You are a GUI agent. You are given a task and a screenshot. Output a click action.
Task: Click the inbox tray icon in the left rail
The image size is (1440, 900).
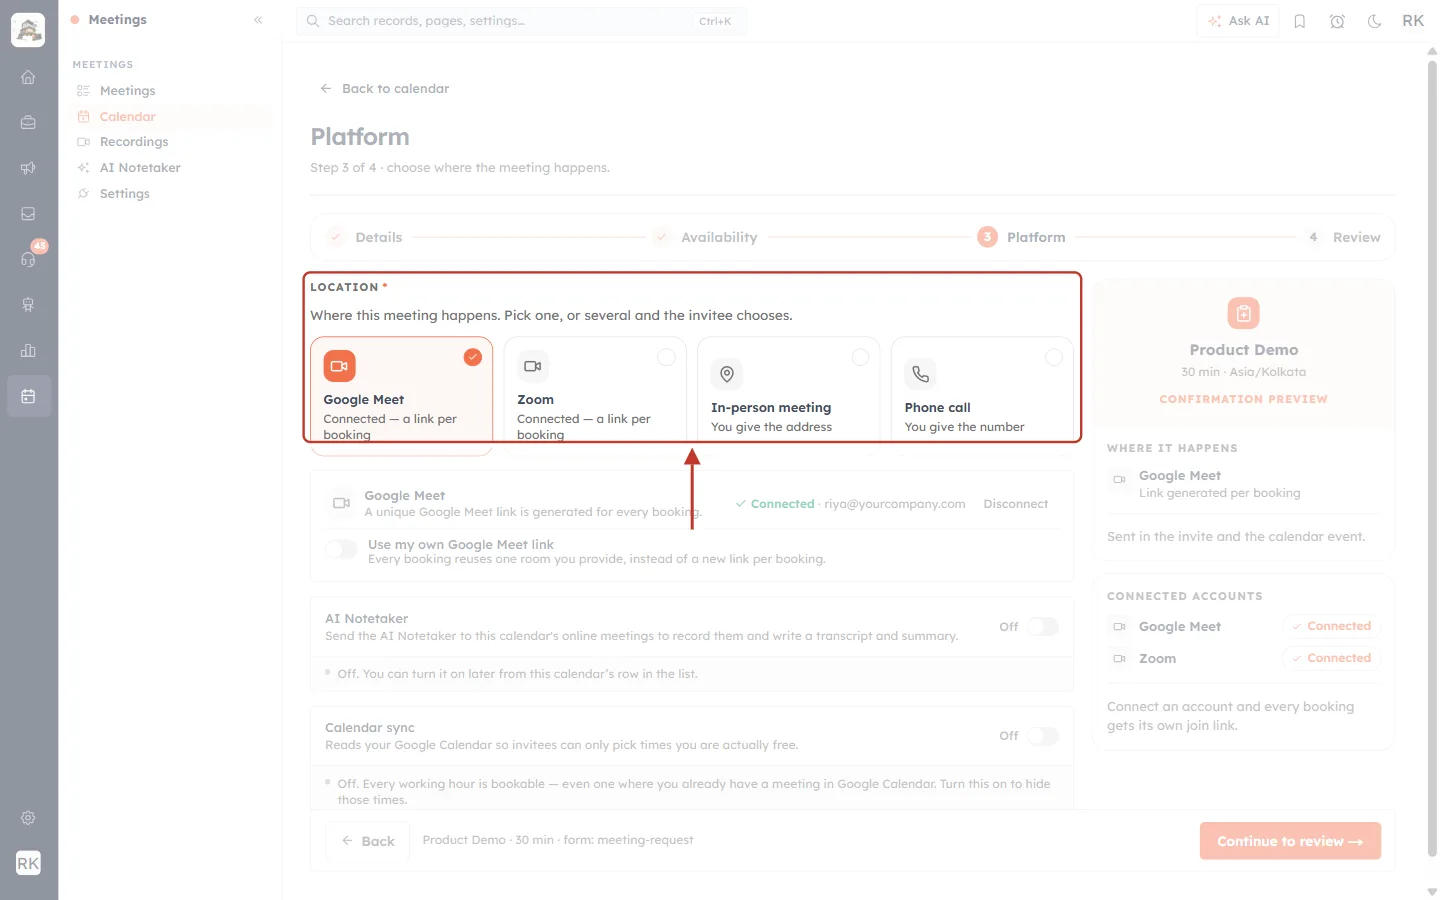click(x=28, y=214)
